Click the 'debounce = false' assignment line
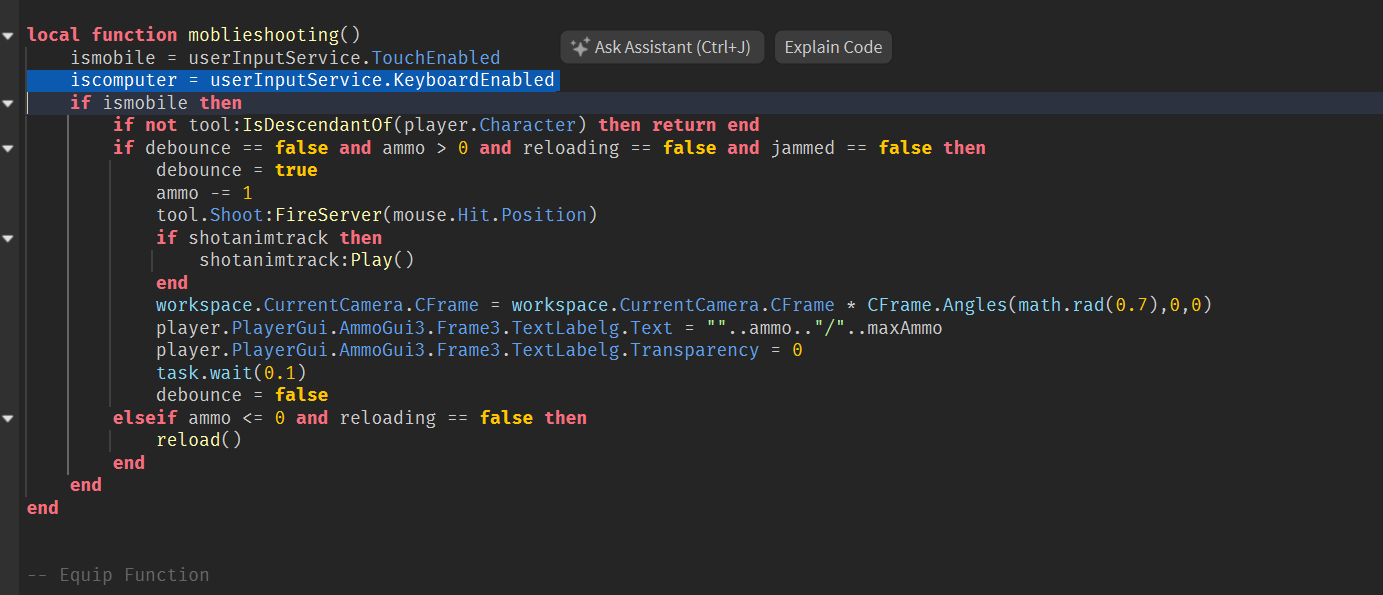The height and width of the screenshot is (595, 1383). 242,395
